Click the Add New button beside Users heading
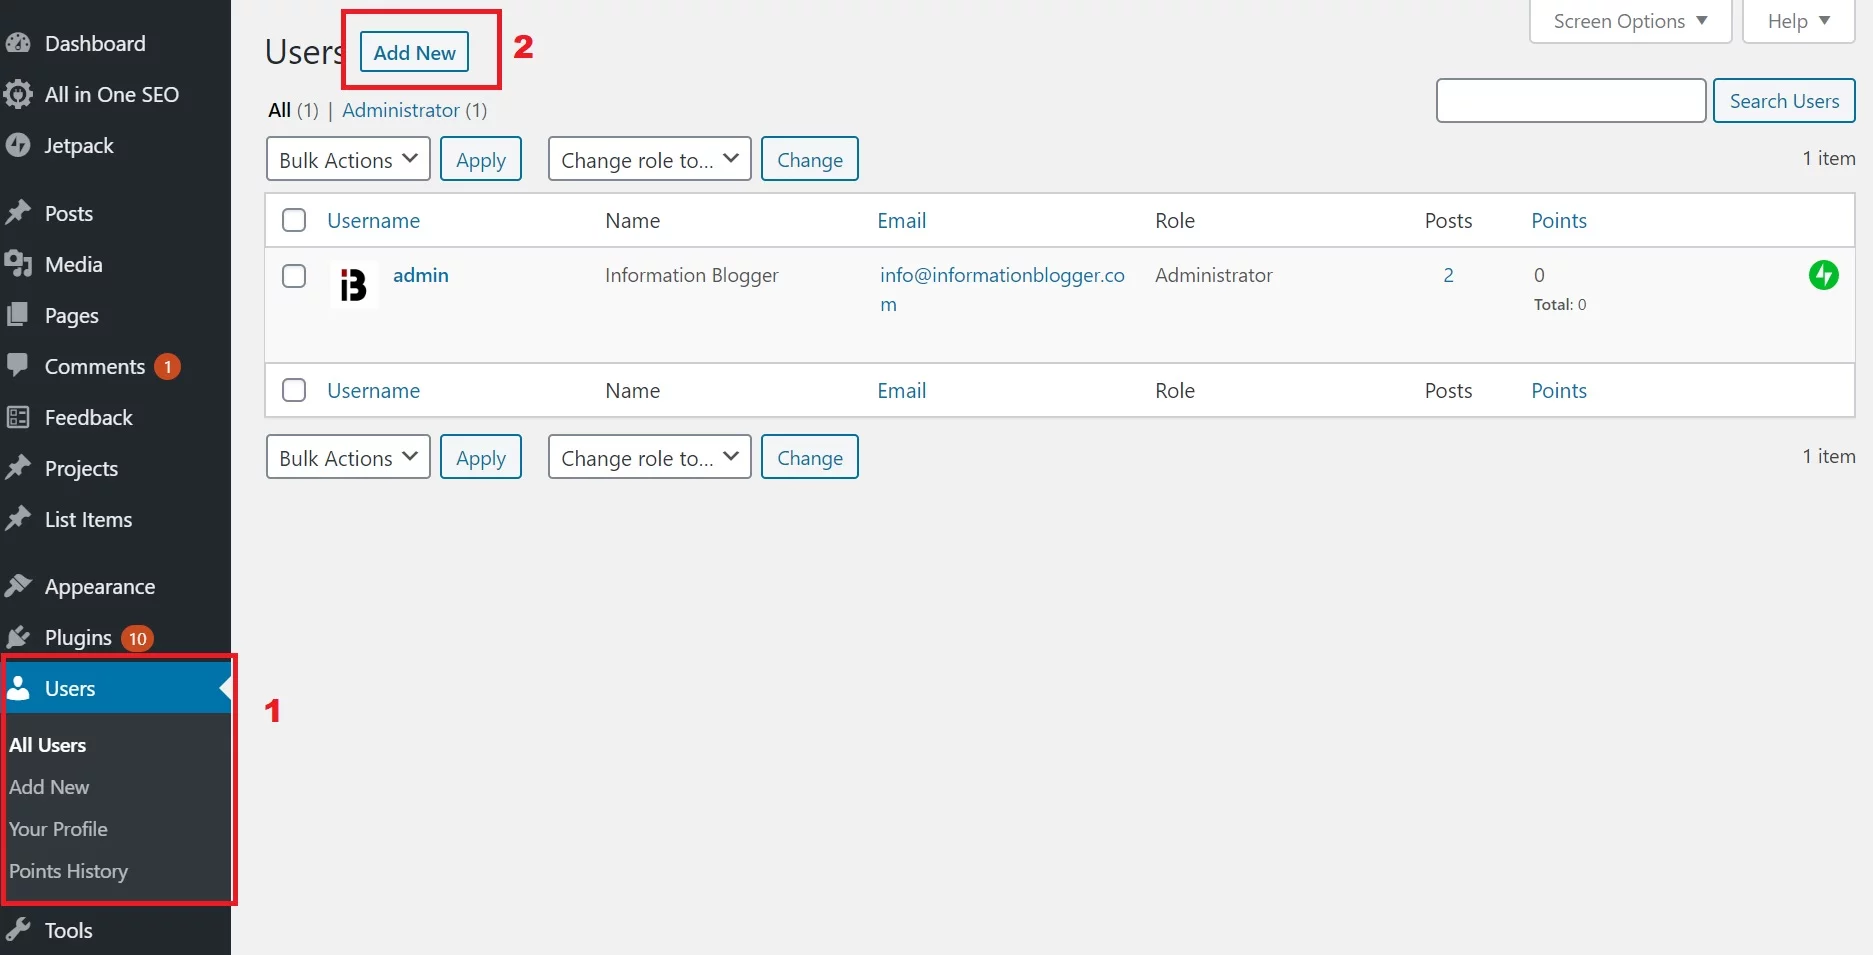The height and width of the screenshot is (955, 1873). (414, 53)
